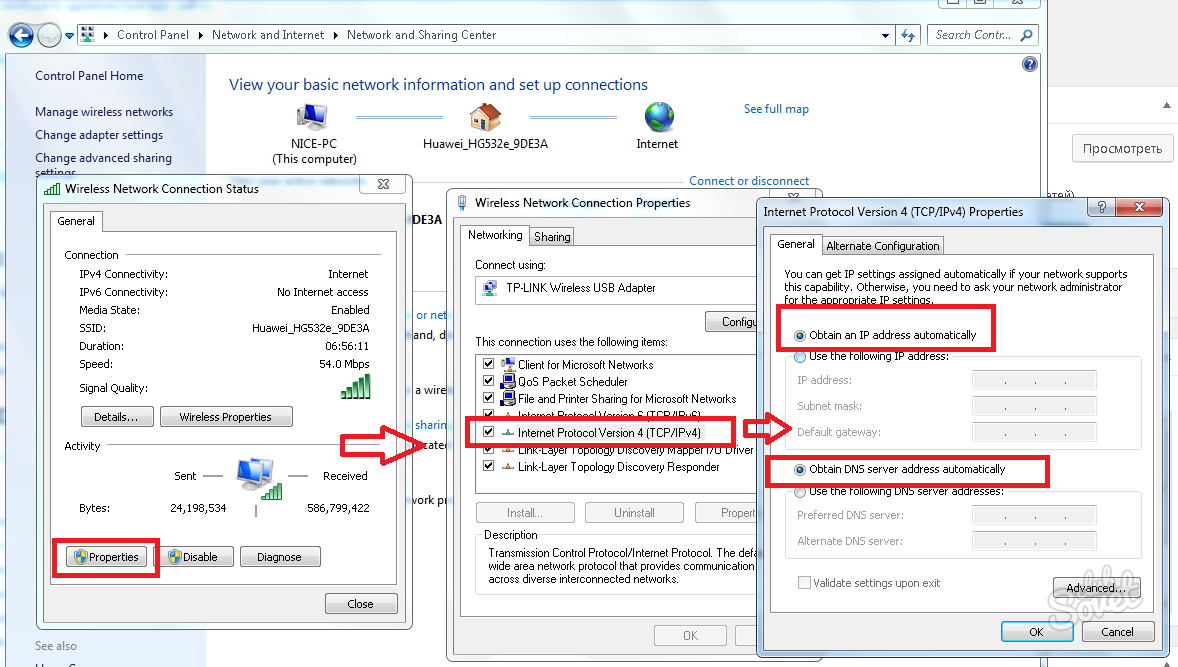Select Alternate Configuration tab

pyautogui.click(x=883, y=246)
